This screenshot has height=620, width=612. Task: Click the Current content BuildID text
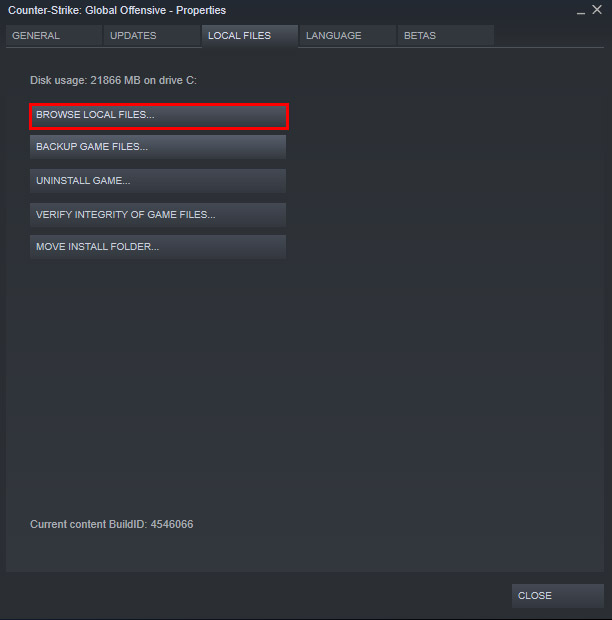[112, 524]
